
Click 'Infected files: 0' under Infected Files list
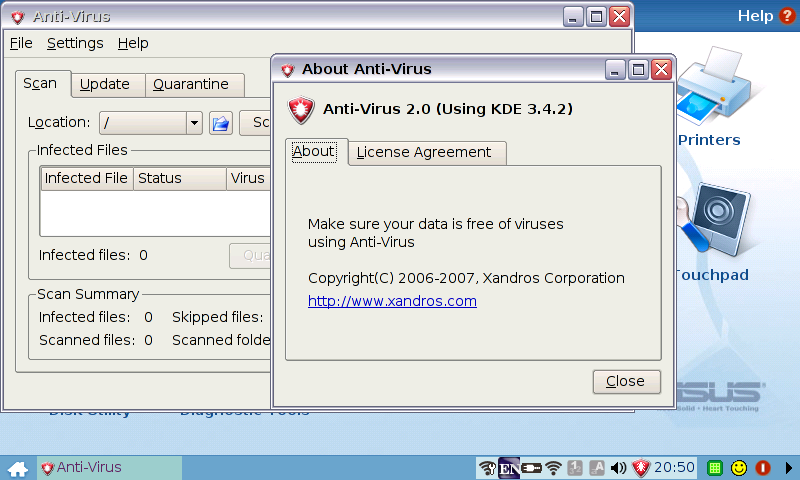tap(93, 255)
